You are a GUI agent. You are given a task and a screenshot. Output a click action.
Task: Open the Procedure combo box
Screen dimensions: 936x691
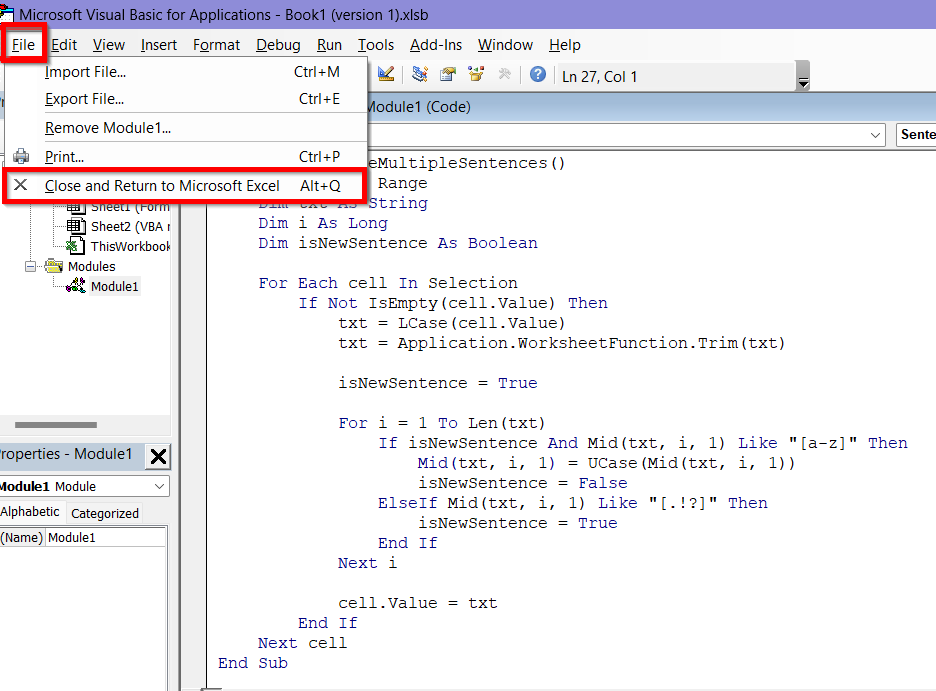coord(916,135)
